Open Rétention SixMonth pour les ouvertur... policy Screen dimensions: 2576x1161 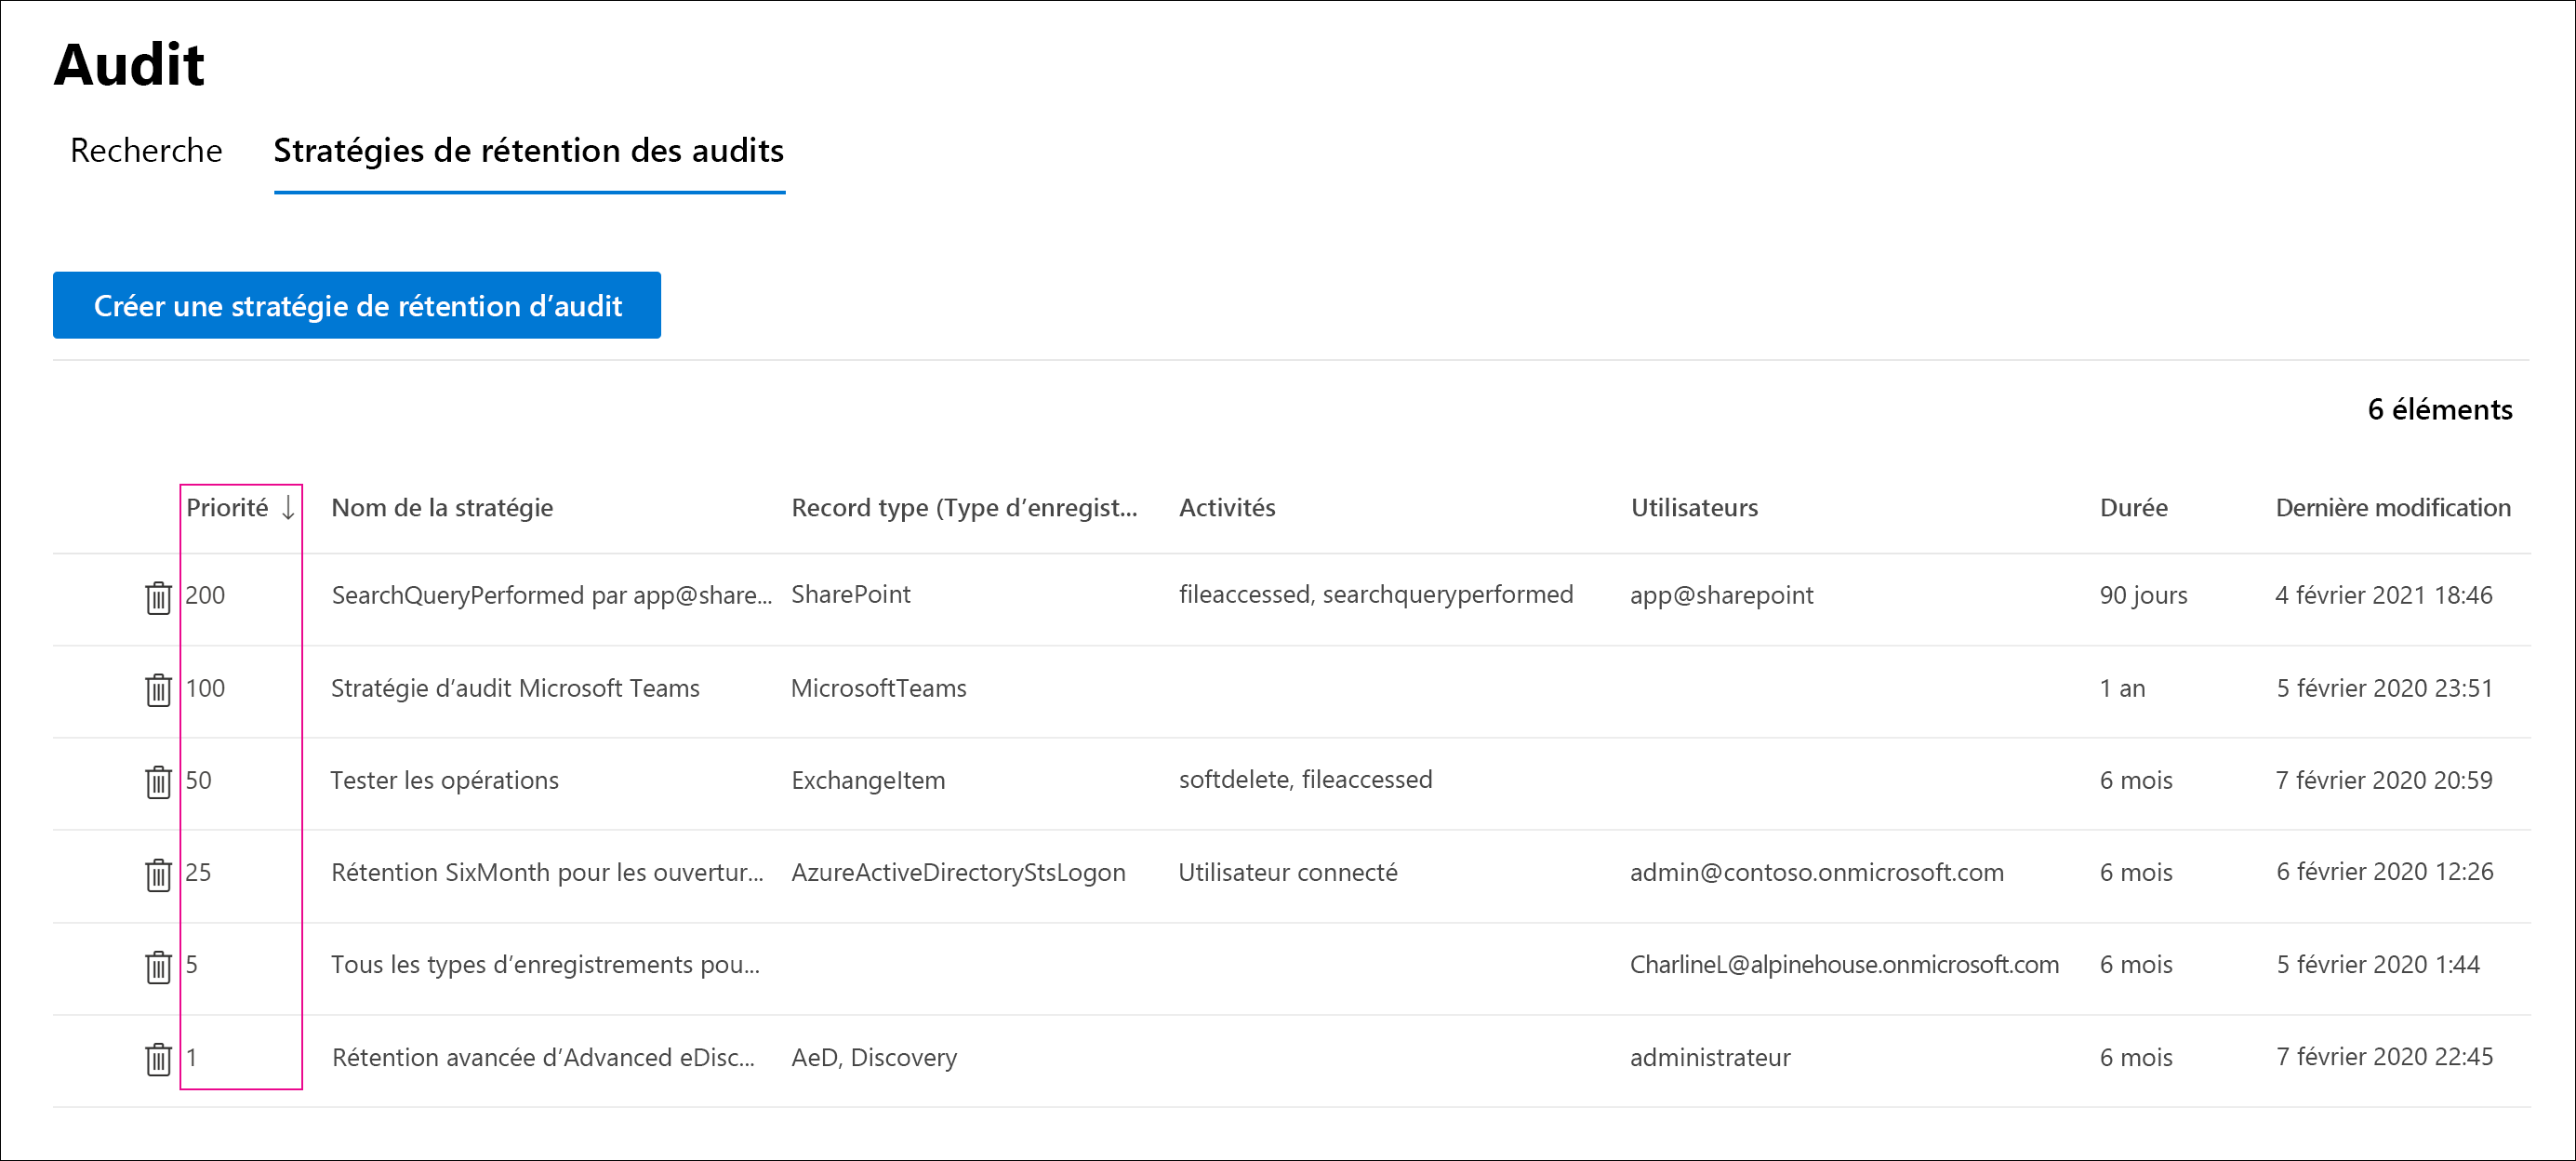pos(547,872)
